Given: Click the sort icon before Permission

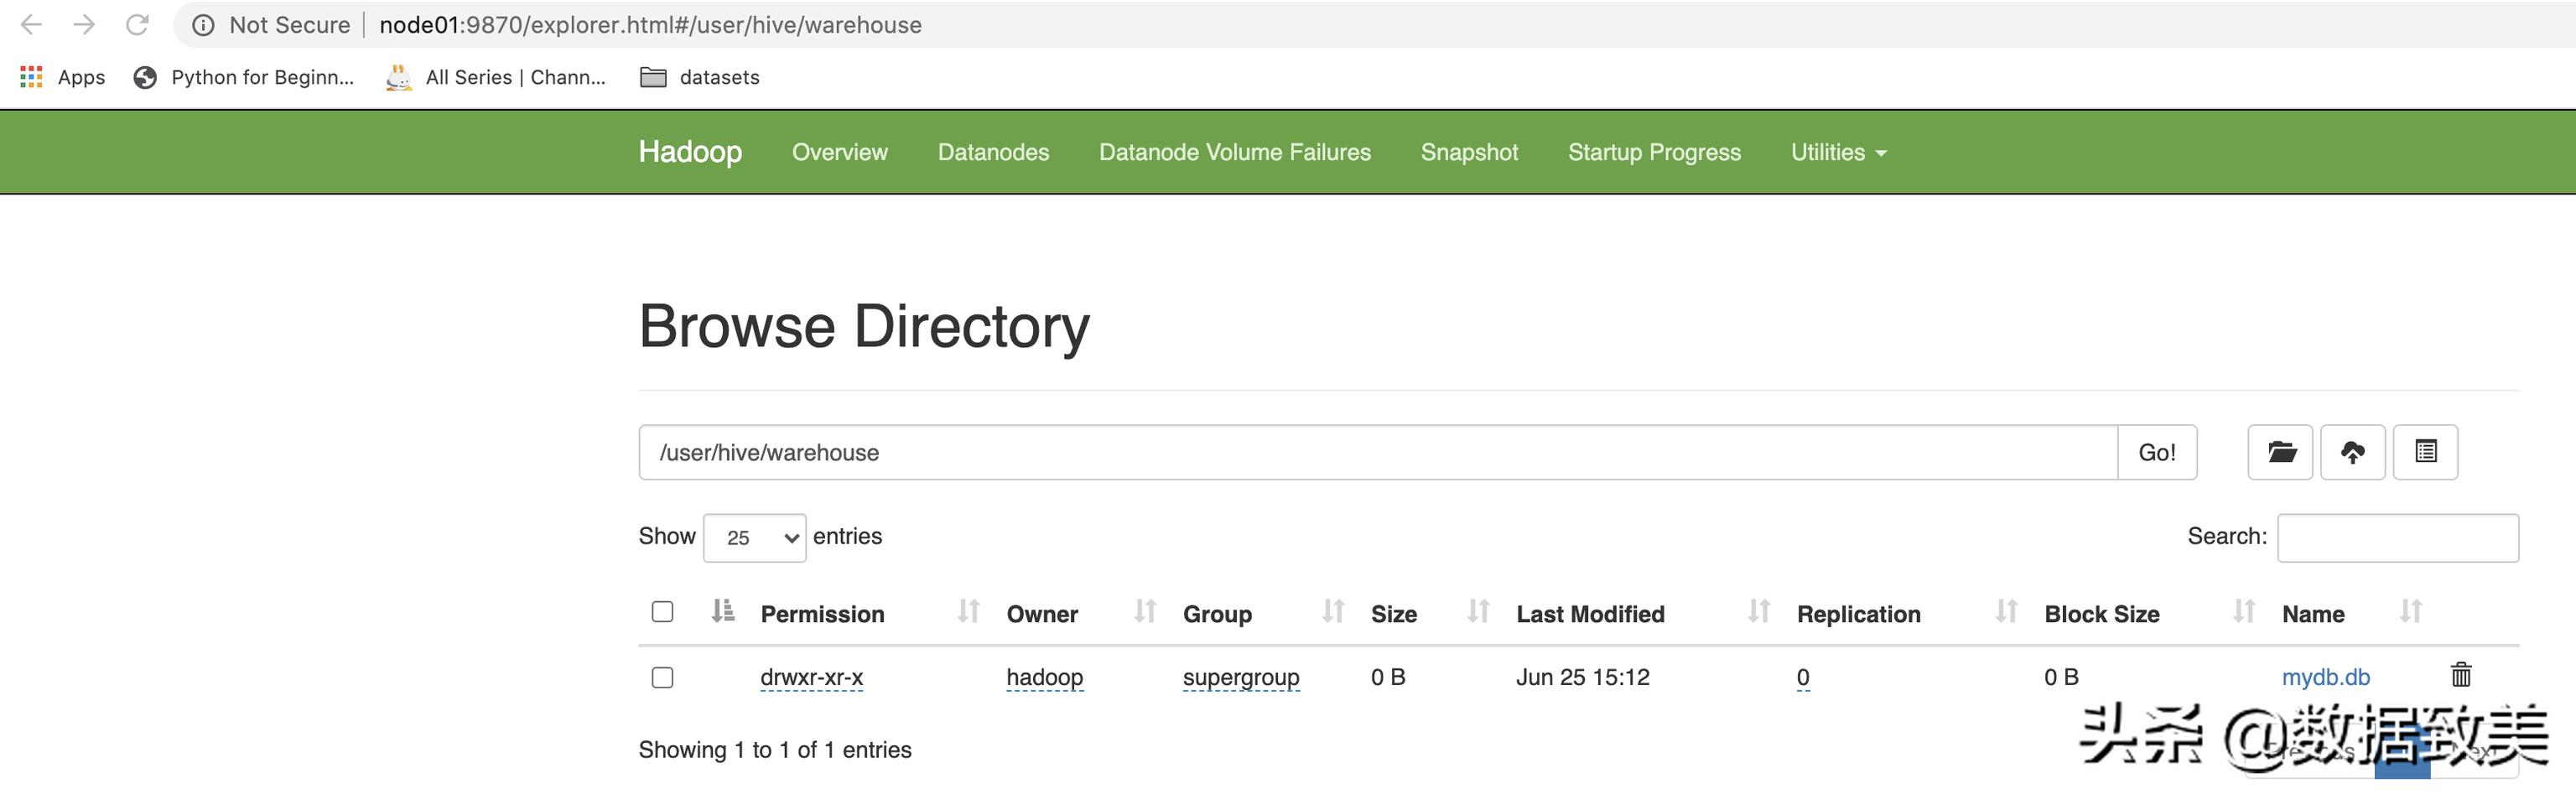Looking at the screenshot, I should click(x=723, y=610).
